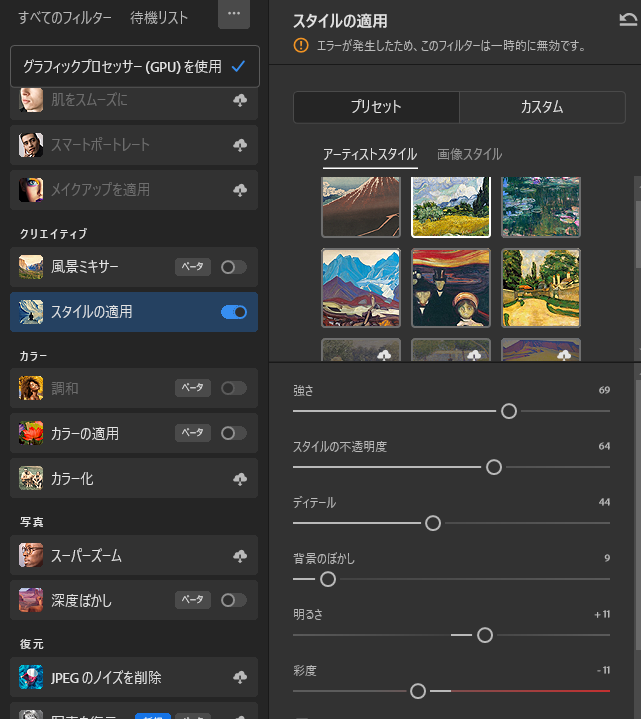This screenshot has height=719, width=641.
Task: Click the 復元 section heading
Action: click(32, 644)
